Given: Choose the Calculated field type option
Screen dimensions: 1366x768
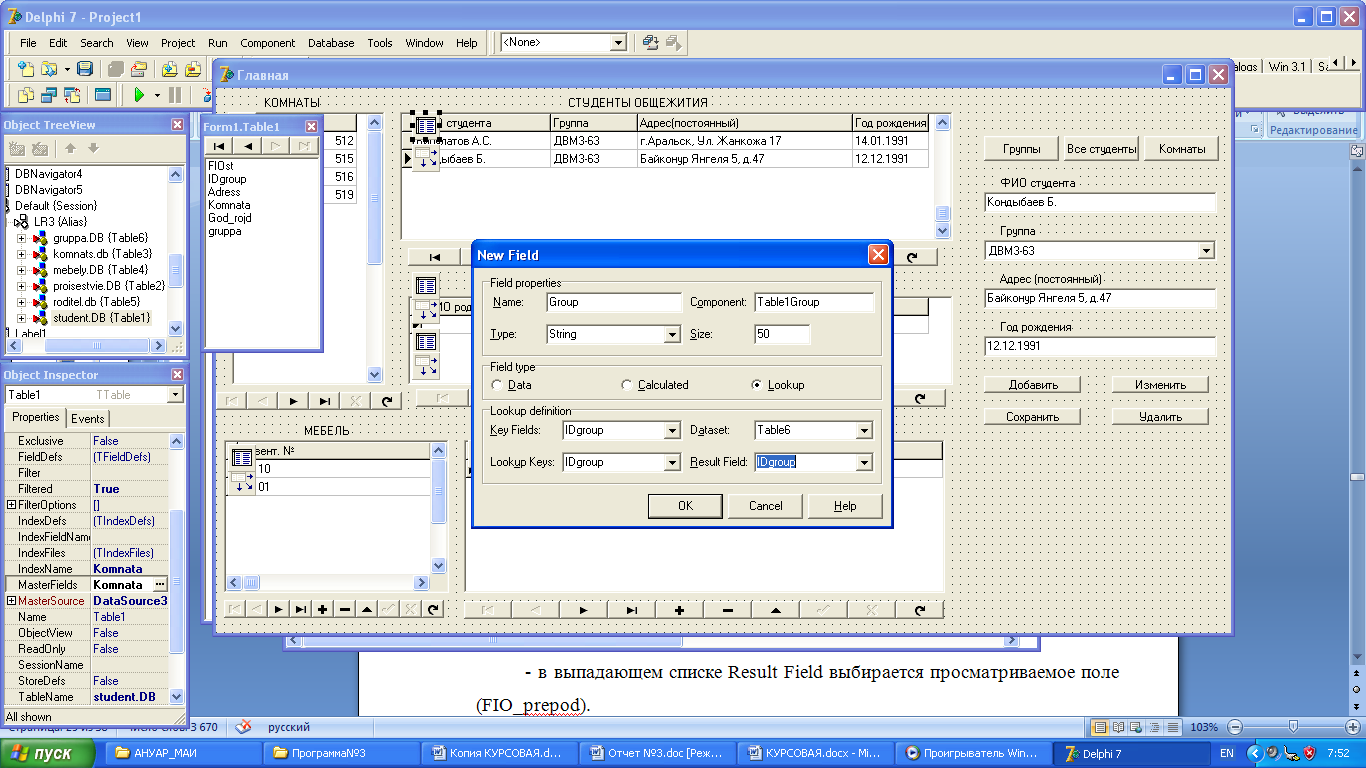Looking at the screenshot, I should [627, 385].
